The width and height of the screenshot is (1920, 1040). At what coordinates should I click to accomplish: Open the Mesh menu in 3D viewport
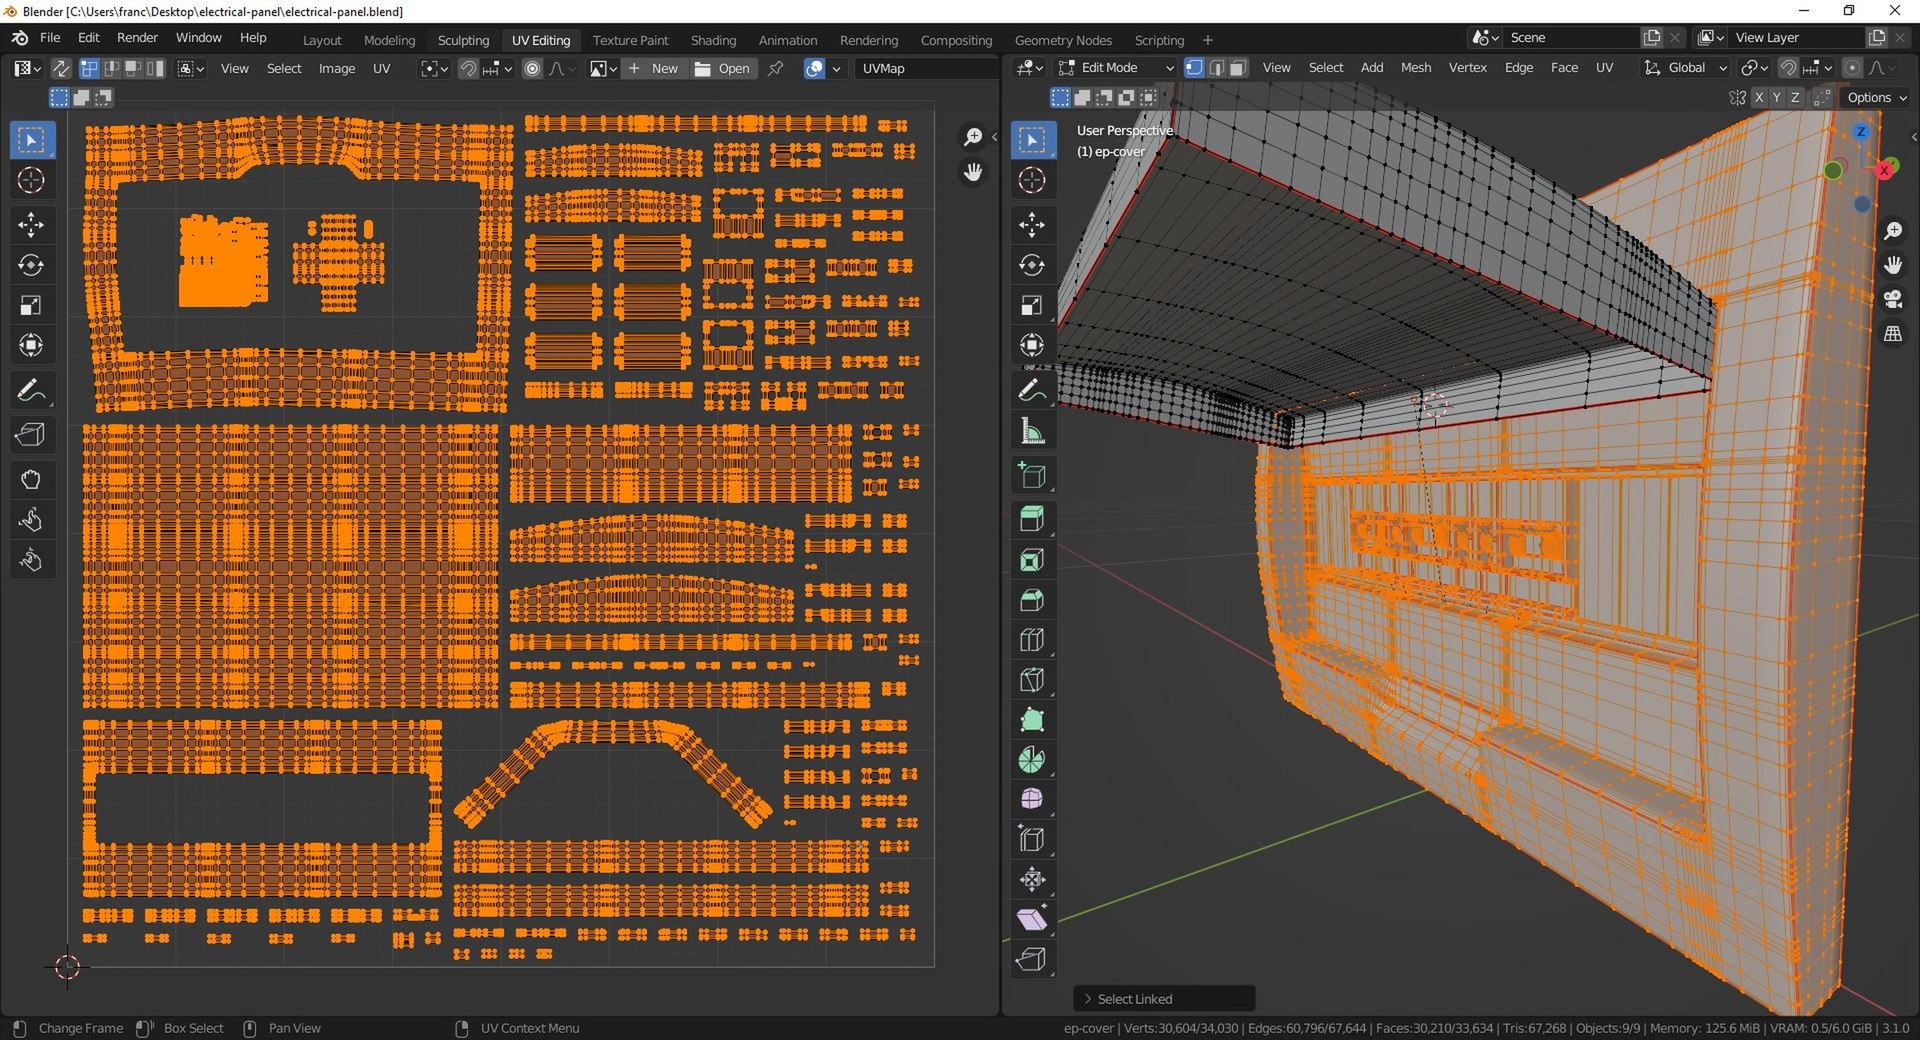click(1415, 68)
